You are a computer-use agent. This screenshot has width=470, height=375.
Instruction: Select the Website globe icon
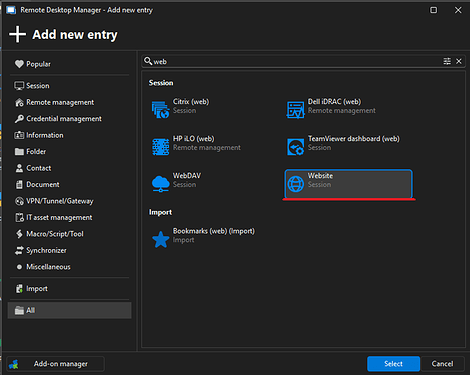[x=296, y=184]
